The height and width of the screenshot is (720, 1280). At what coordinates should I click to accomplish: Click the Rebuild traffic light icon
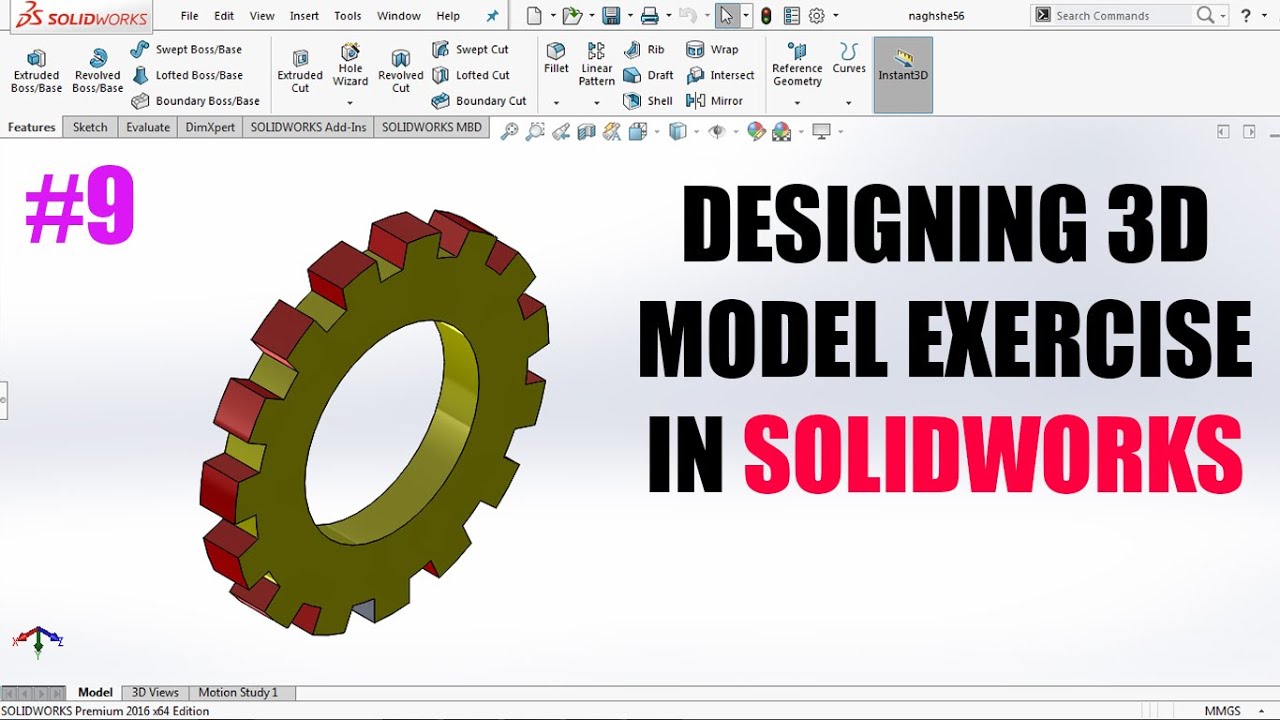click(x=766, y=16)
